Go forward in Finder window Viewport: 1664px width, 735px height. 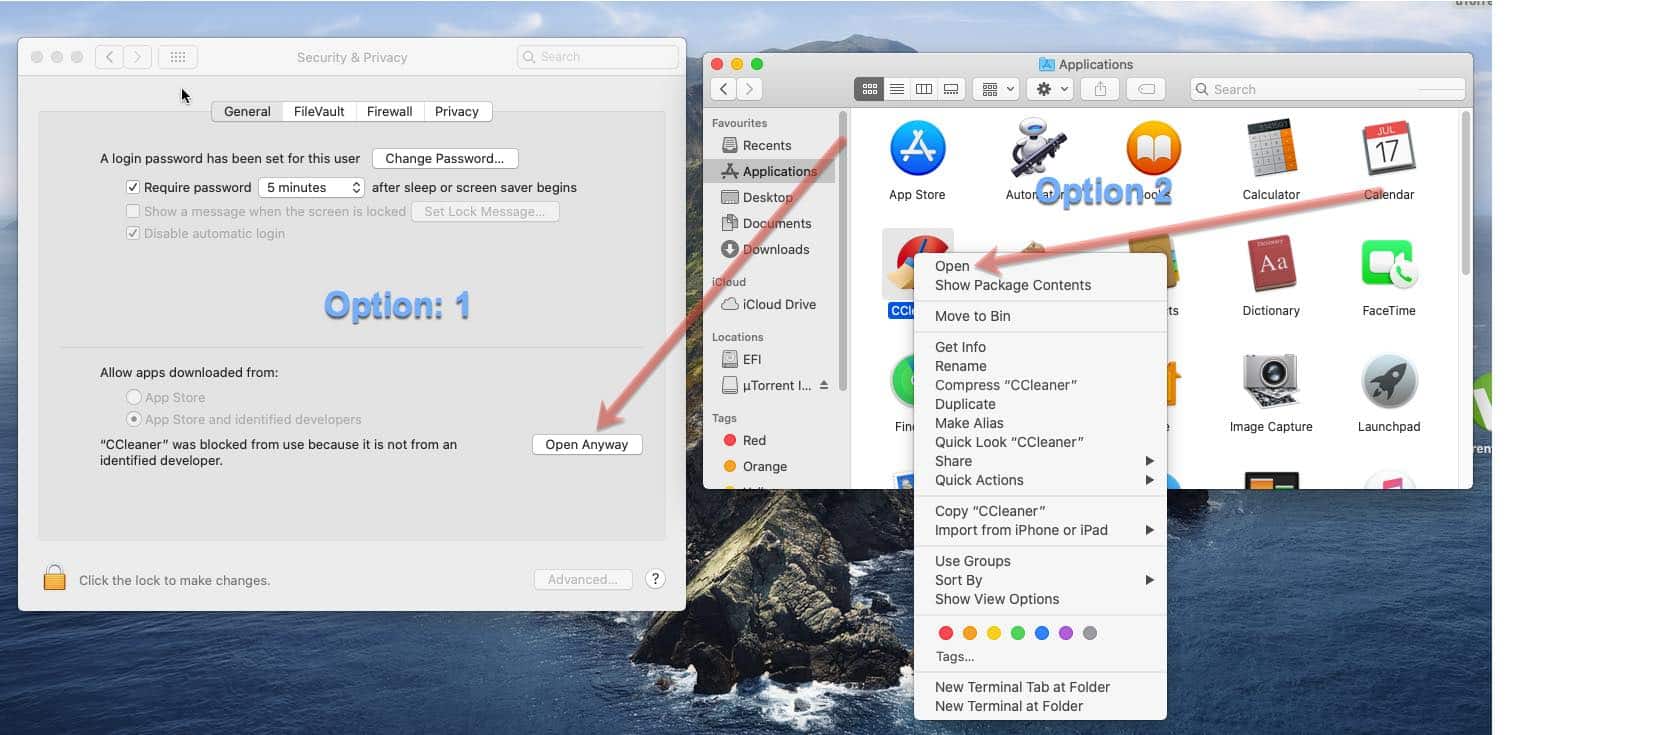coord(749,89)
